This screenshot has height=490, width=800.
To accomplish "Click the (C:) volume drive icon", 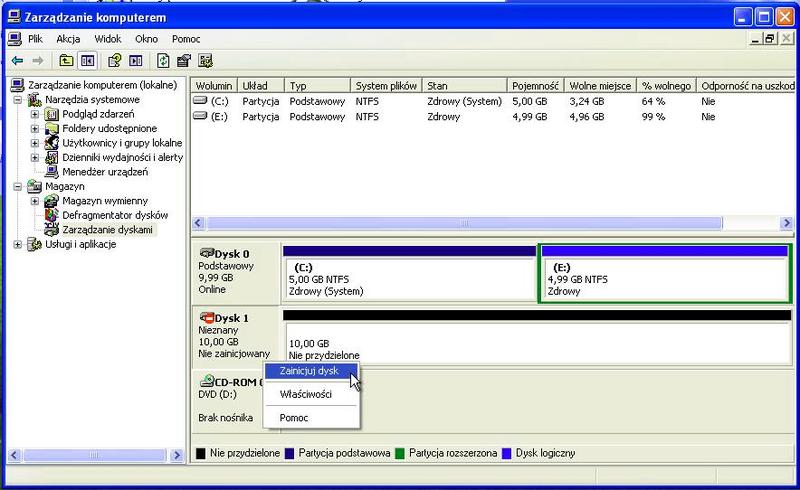I will click(201, 101).
